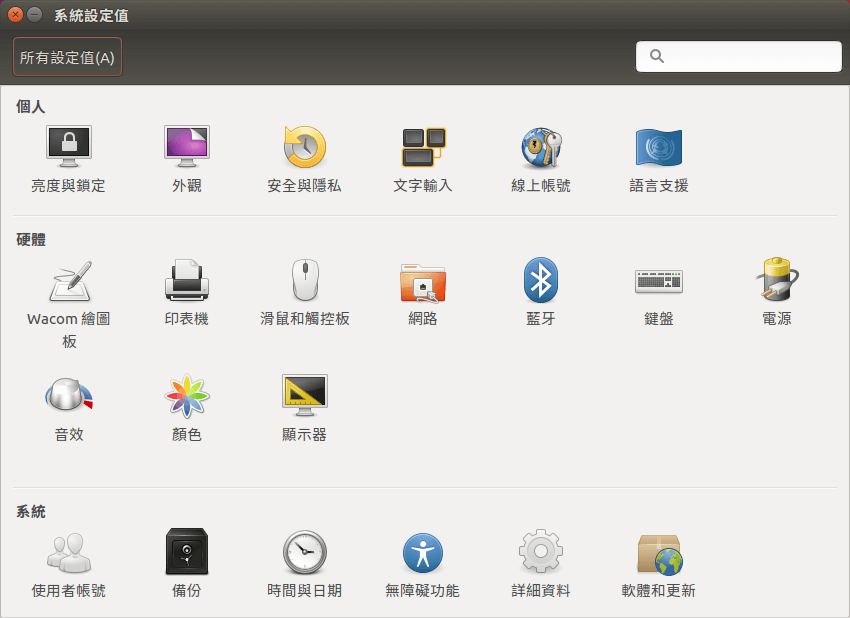Open the 亮度與鎖定 (Brightness & Lock) settings
The width and height of the screenshot is (850, 618).
point(67,155)
